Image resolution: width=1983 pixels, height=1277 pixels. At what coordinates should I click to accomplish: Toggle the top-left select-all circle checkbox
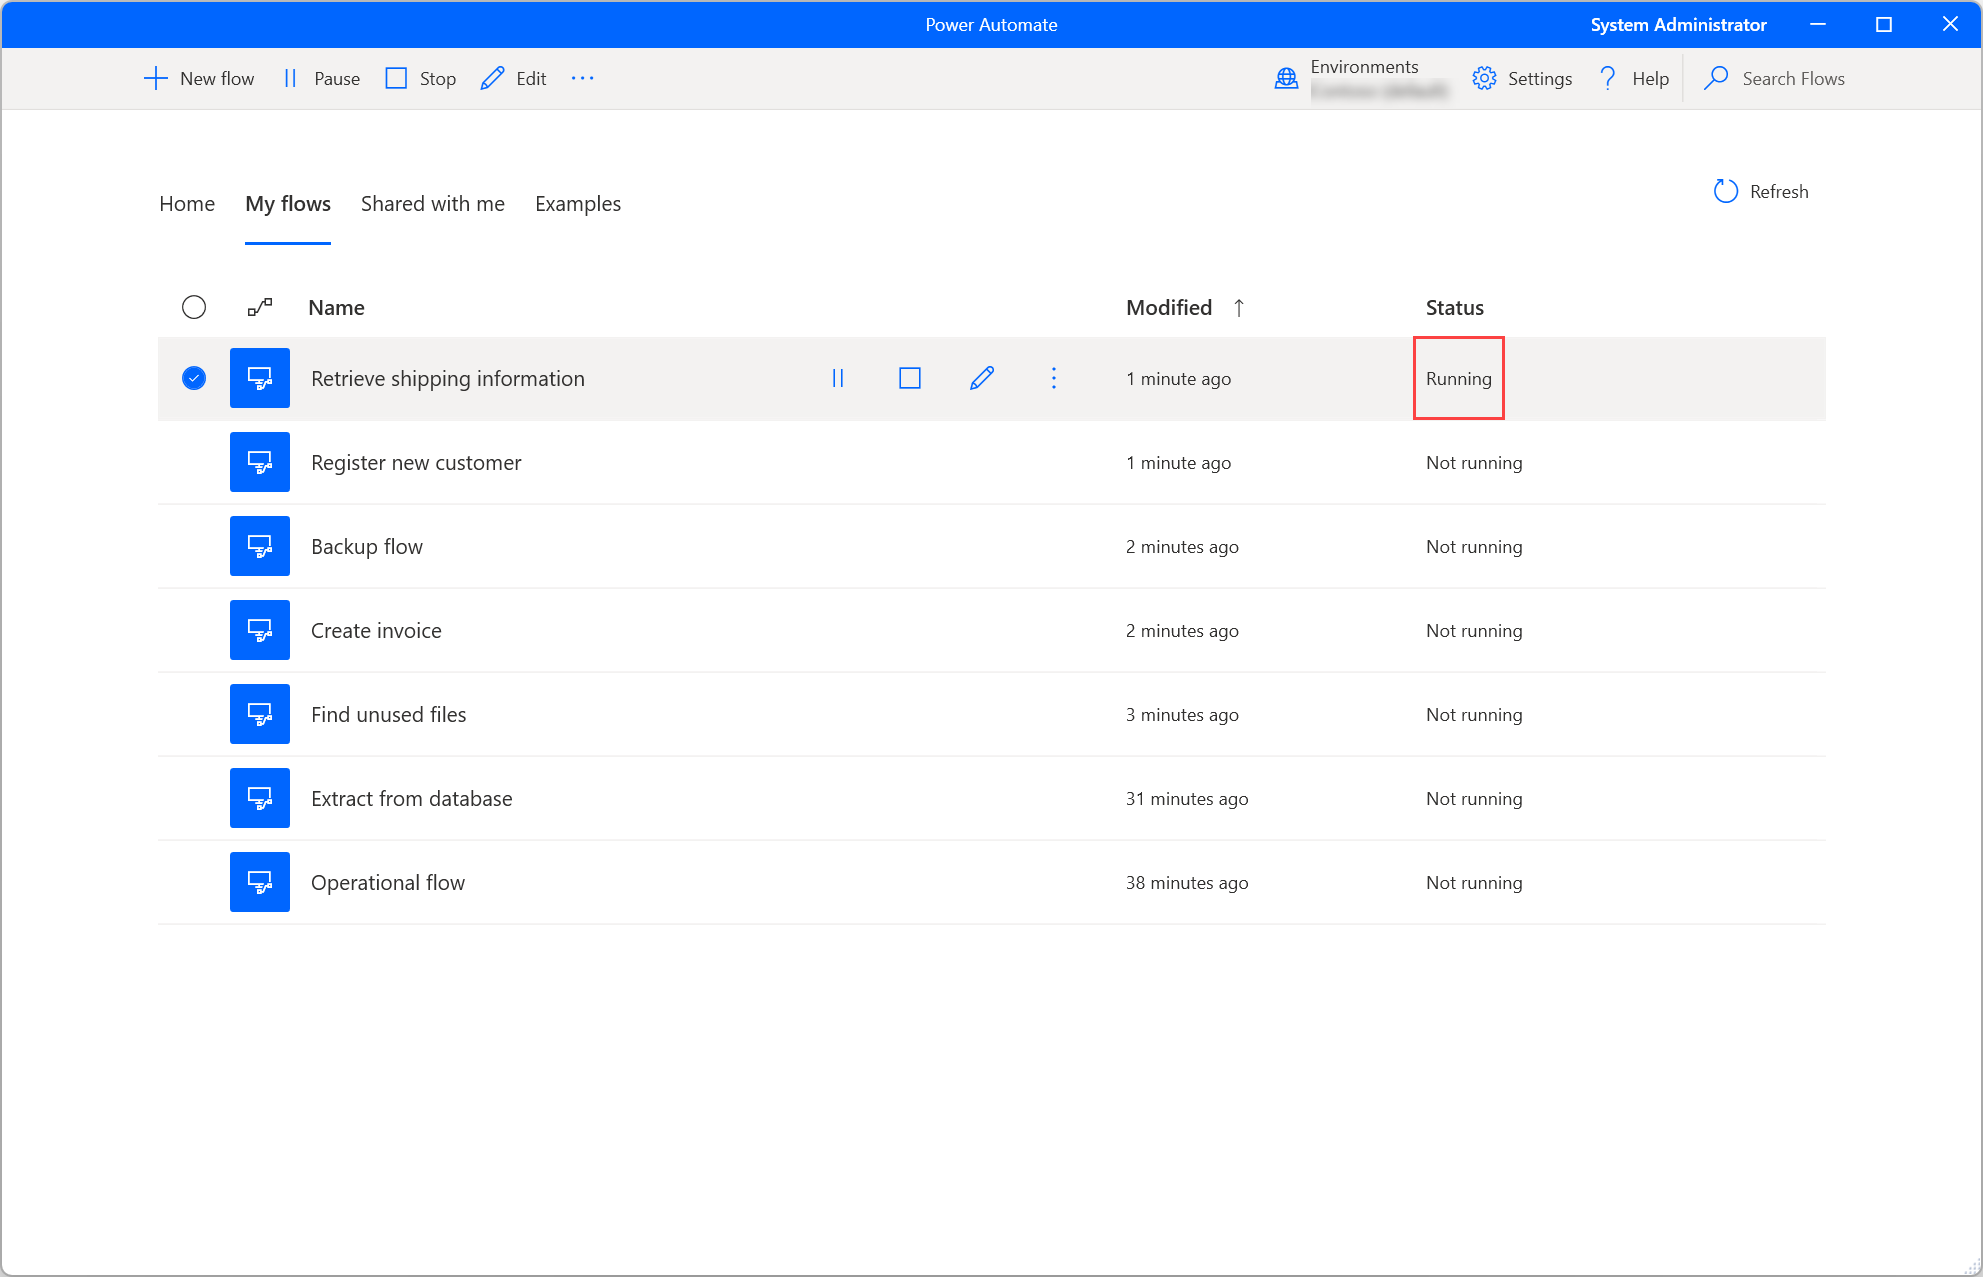click(194, 308)
